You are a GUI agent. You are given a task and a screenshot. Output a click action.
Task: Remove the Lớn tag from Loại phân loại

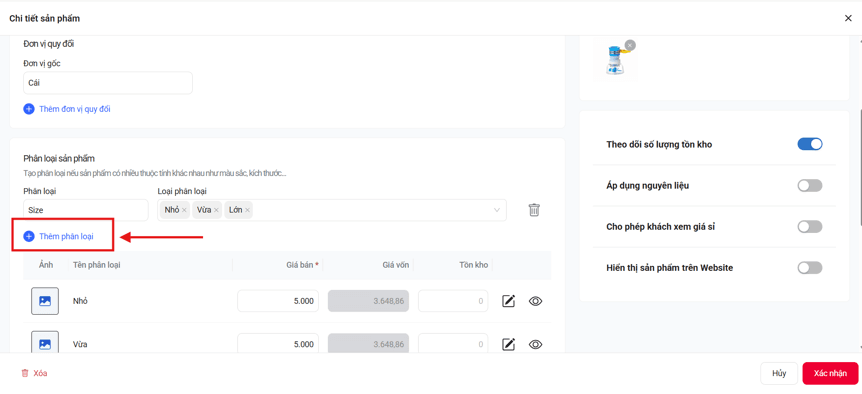pos(248,210)
